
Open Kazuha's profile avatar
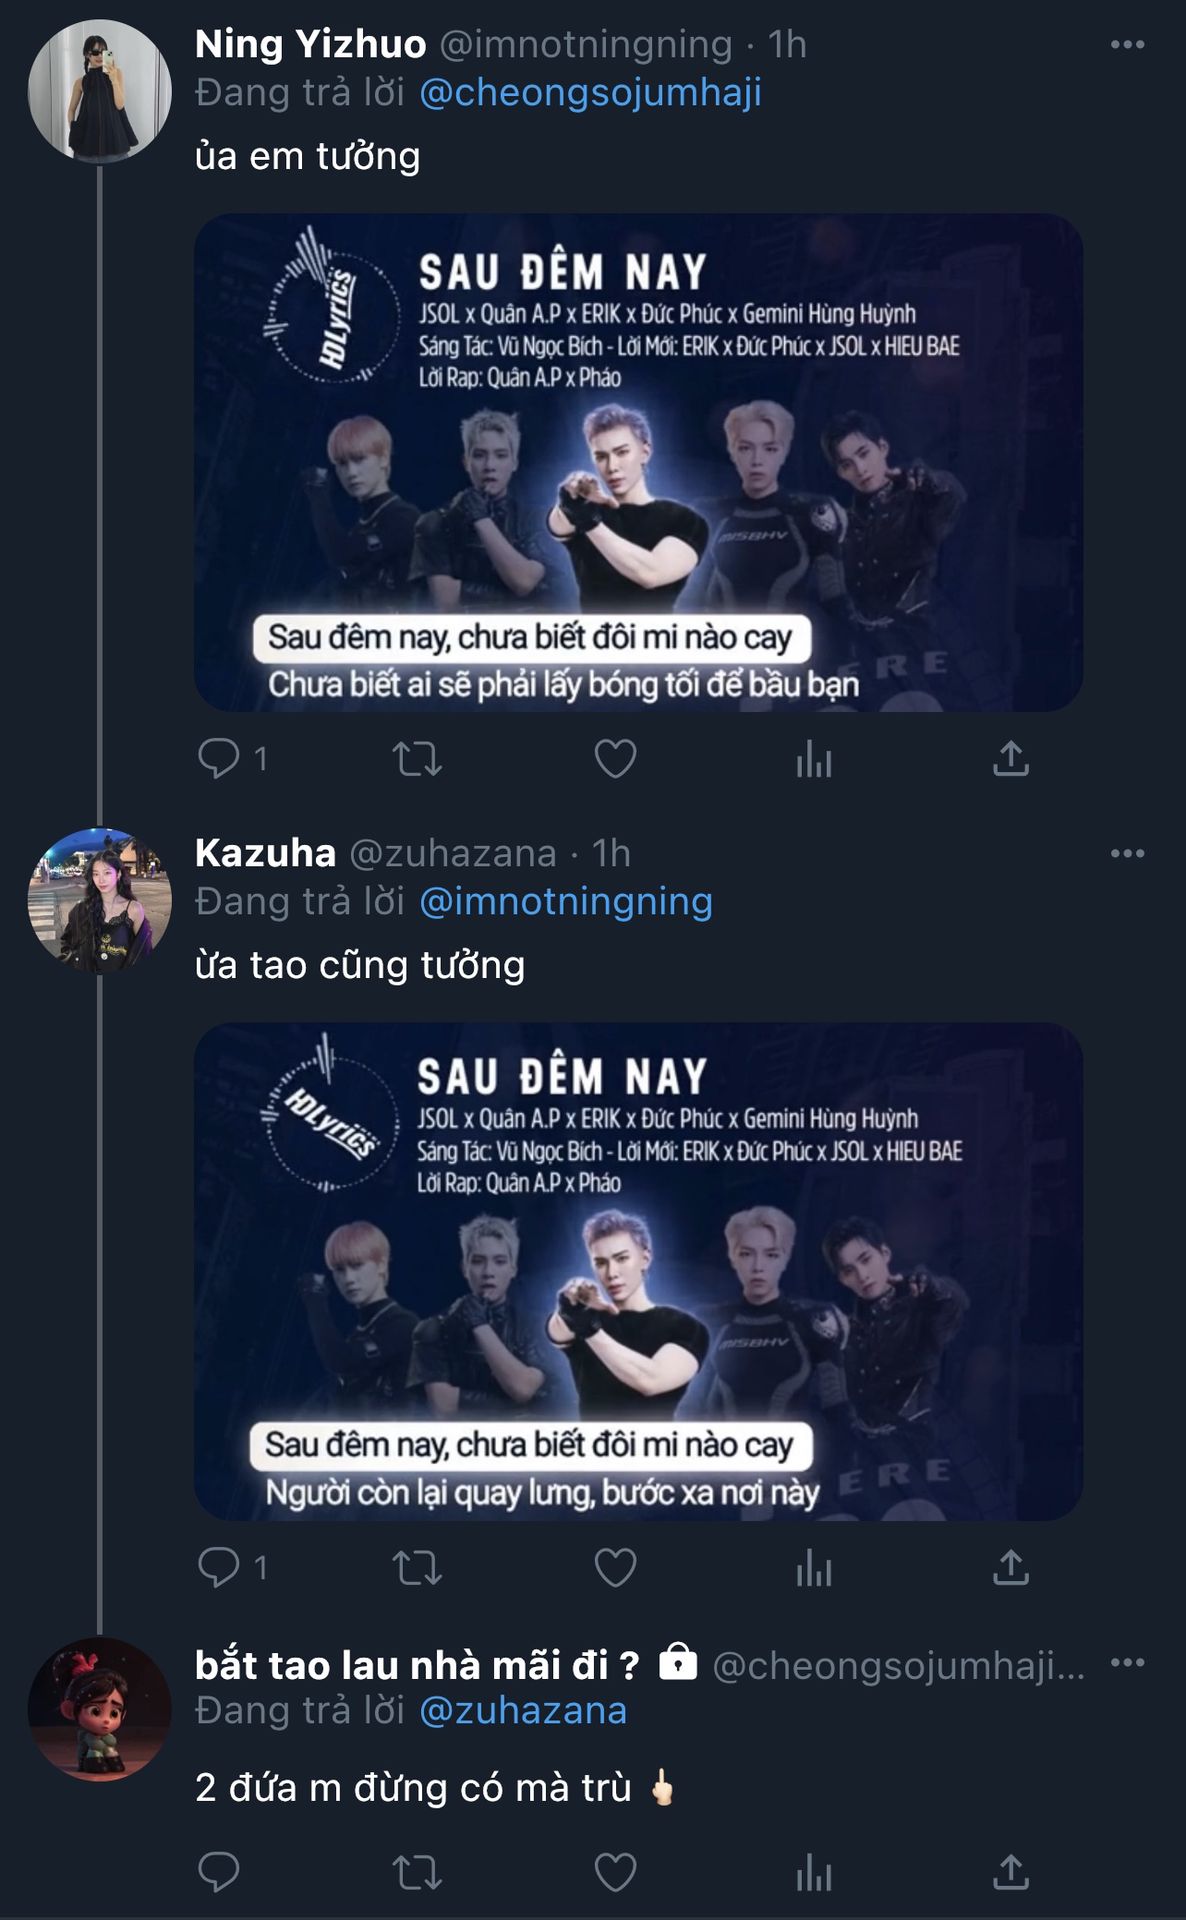click(99, 900)
